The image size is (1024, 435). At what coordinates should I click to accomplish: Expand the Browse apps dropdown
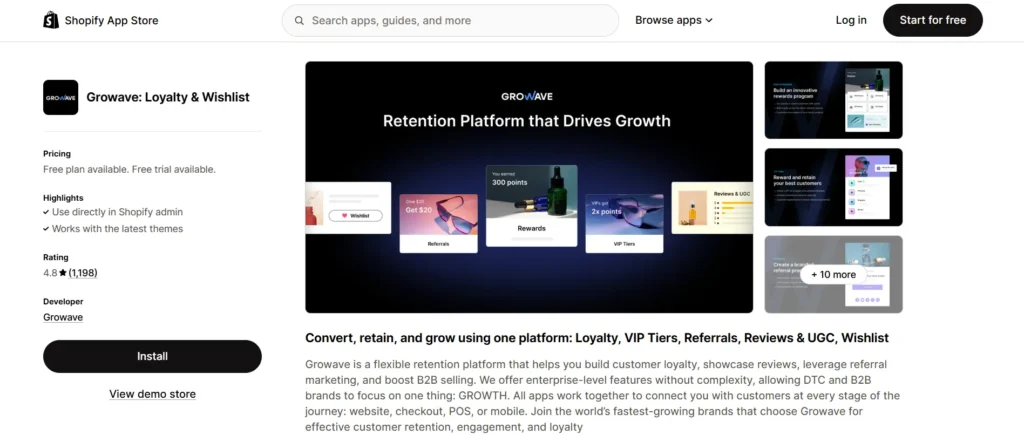pos(674,20)
